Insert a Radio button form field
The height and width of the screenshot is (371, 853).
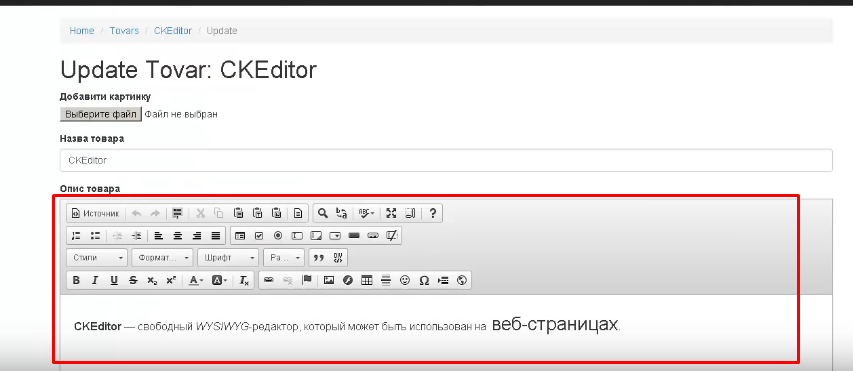278,236
